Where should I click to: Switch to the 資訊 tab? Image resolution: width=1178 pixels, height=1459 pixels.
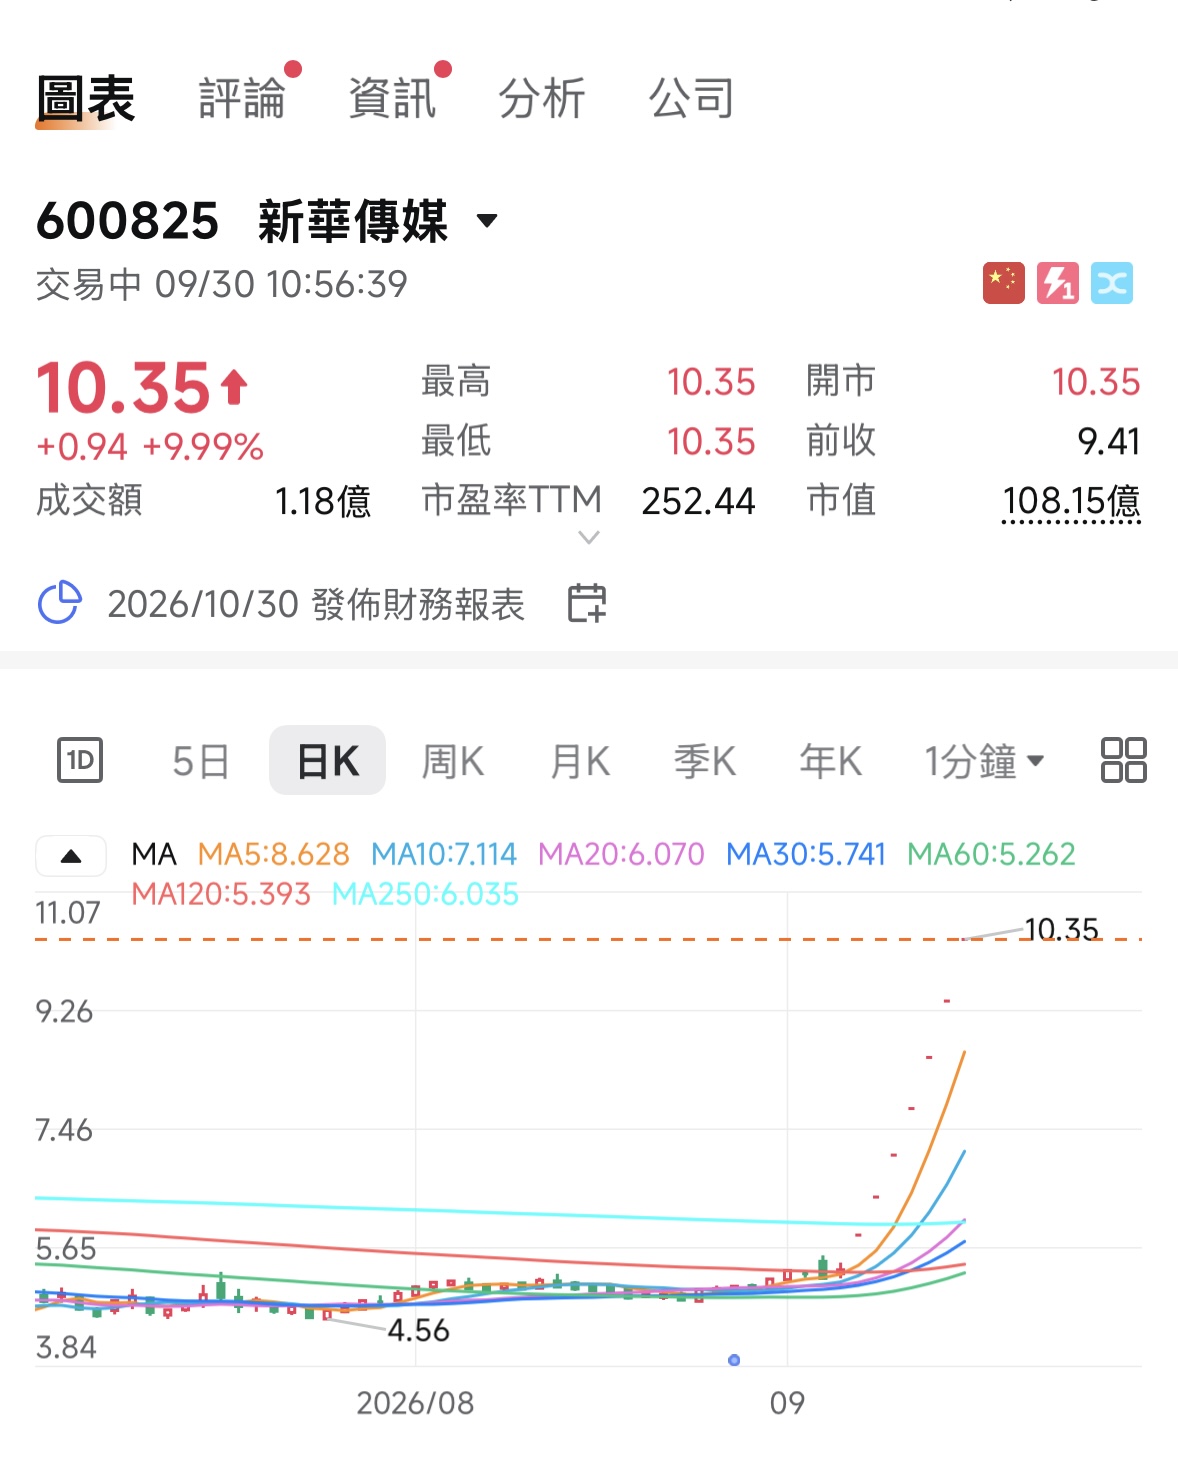coord(392,99)
